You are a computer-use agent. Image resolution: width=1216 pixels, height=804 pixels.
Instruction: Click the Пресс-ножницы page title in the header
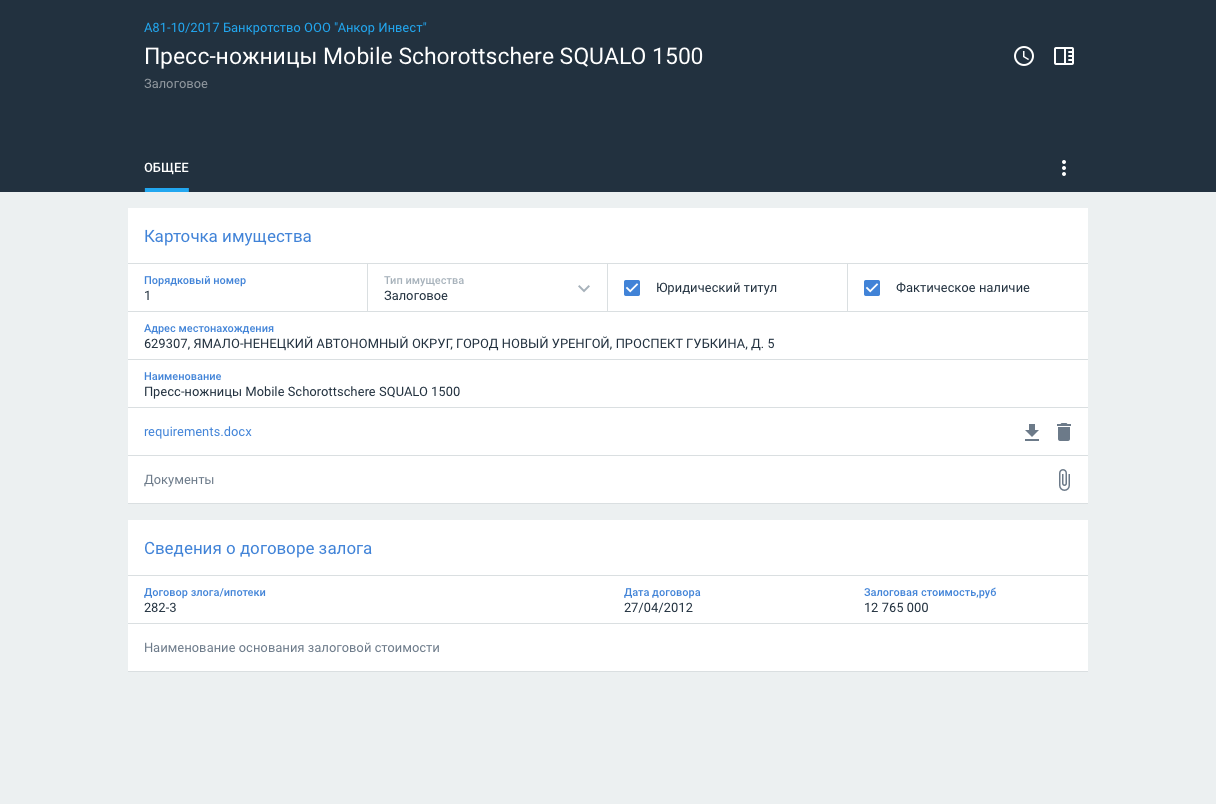coord(423,56)
